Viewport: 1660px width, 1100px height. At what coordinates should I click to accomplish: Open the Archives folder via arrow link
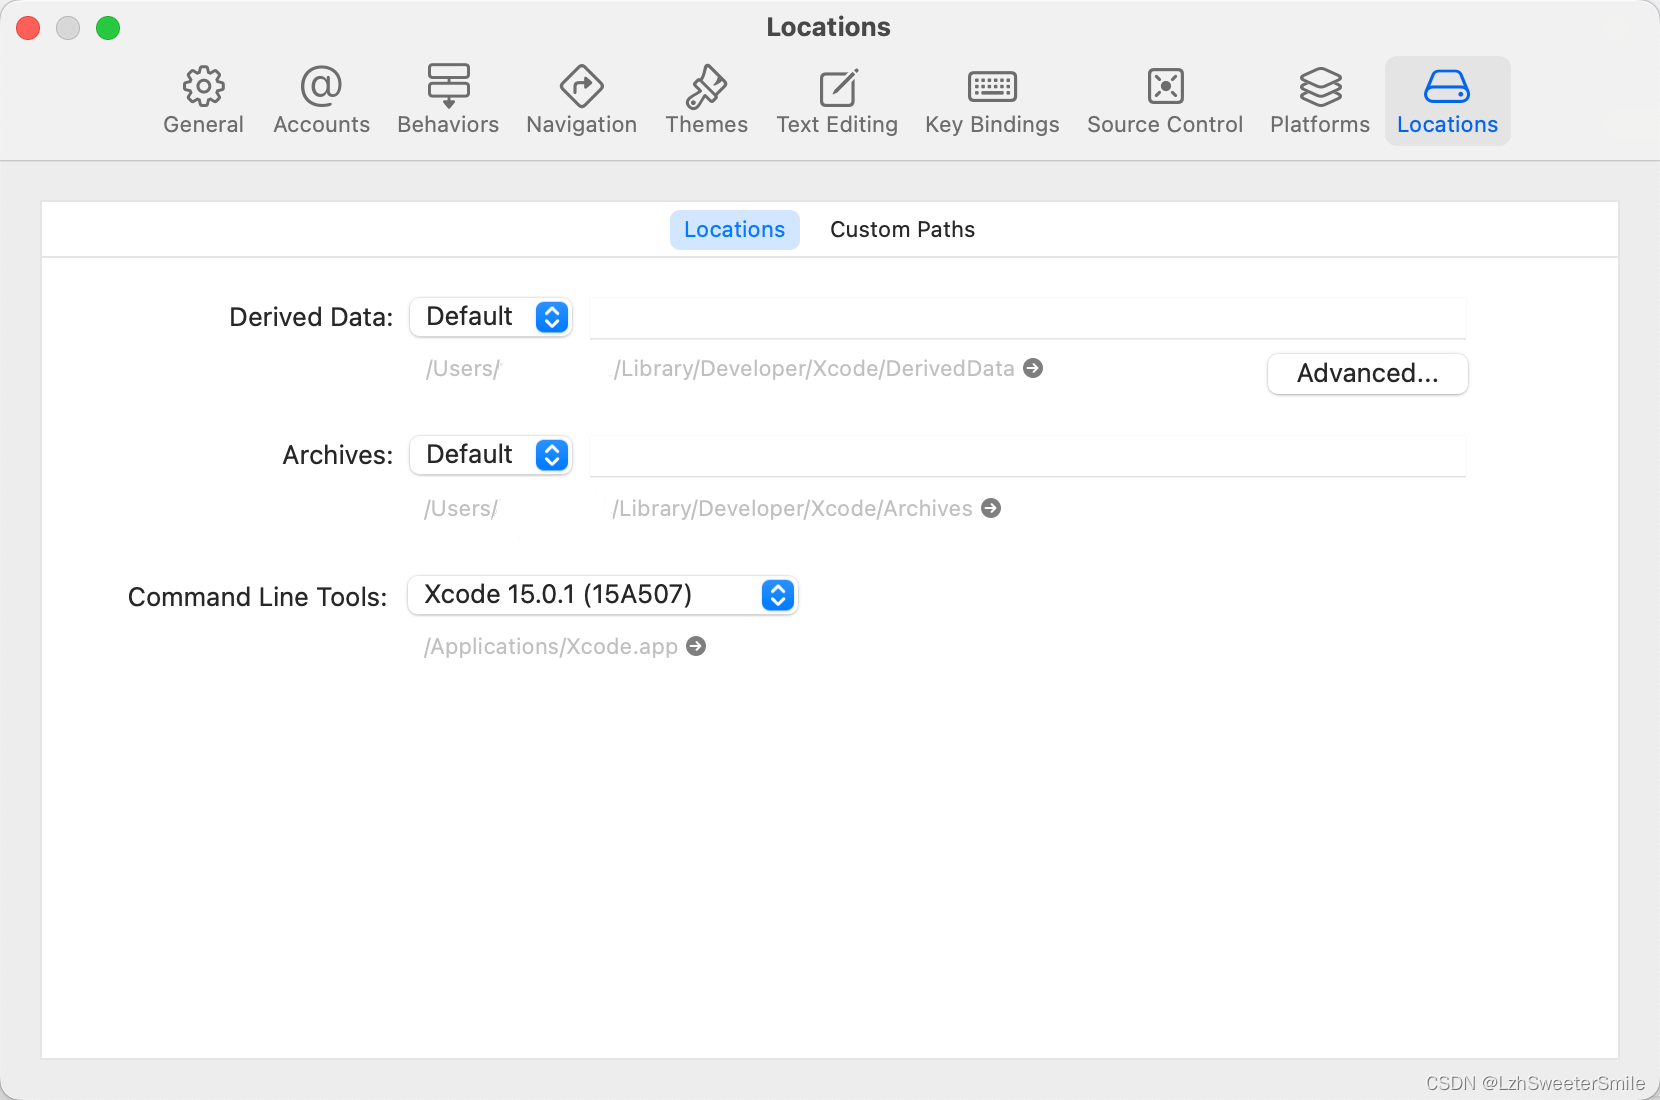point(991,508)
